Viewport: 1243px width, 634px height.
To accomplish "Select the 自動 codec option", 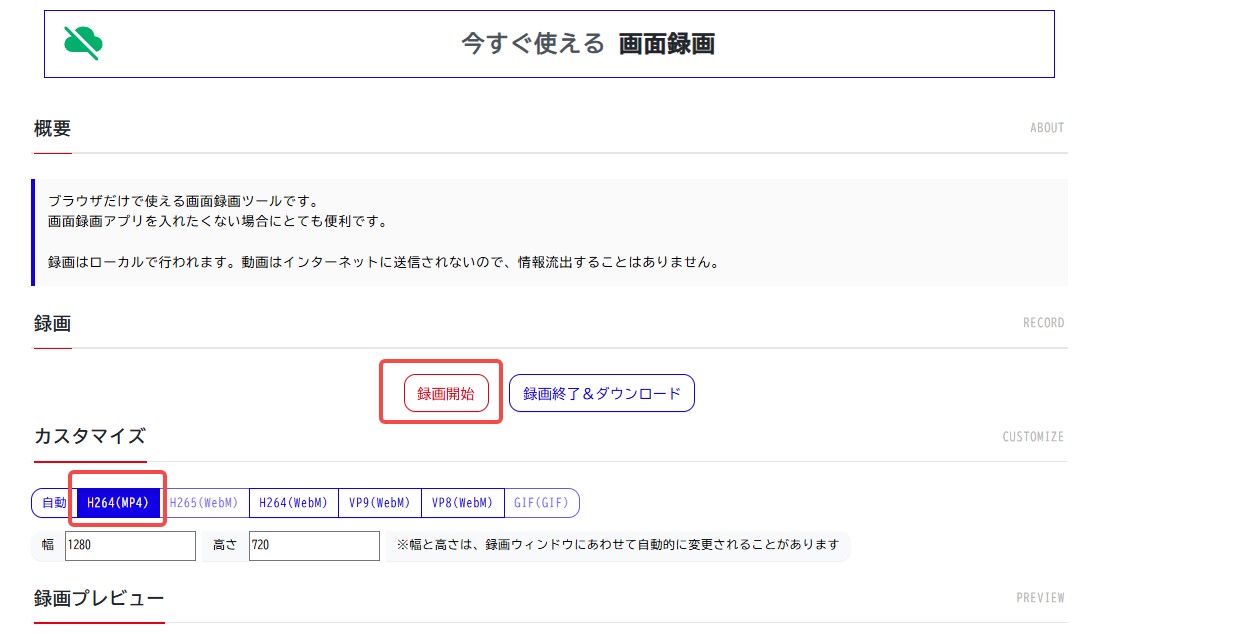I will tap(54, 502).
